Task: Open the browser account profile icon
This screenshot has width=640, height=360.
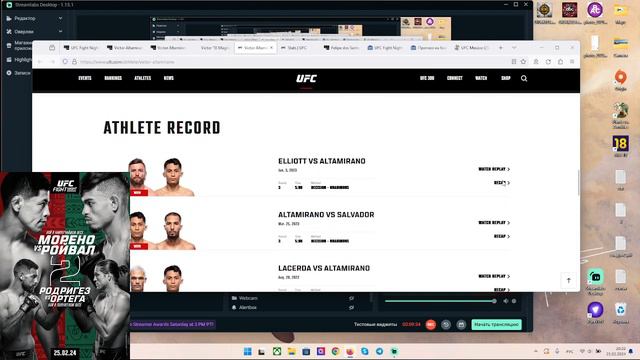Action: coord(536,62)
